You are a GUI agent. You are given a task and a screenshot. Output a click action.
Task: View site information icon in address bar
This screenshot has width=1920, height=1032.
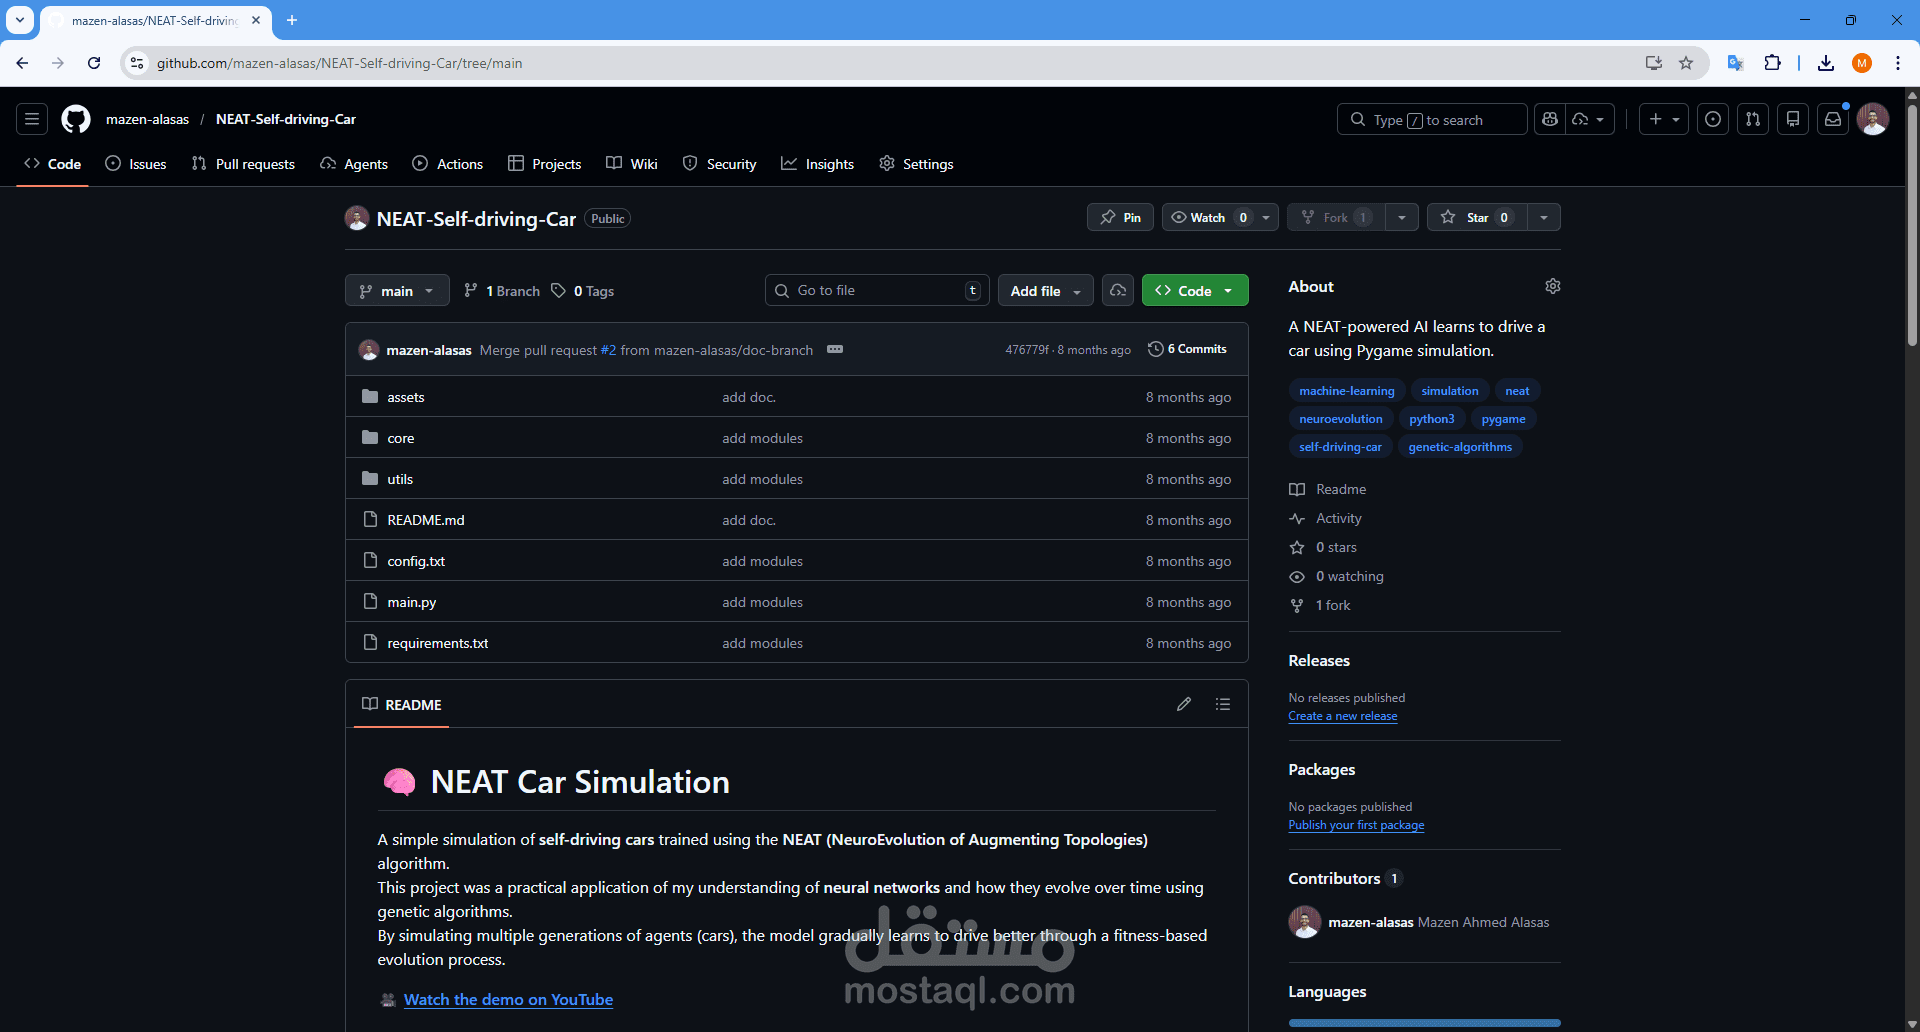click(x=137, y=63)
